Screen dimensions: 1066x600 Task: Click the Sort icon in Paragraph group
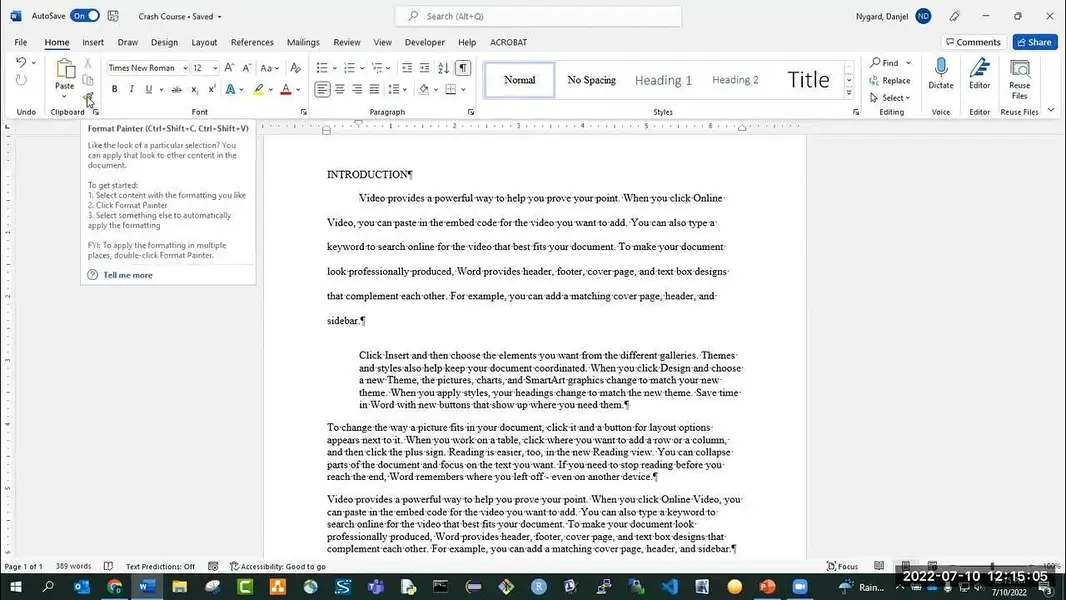click(x=443, y=68)
